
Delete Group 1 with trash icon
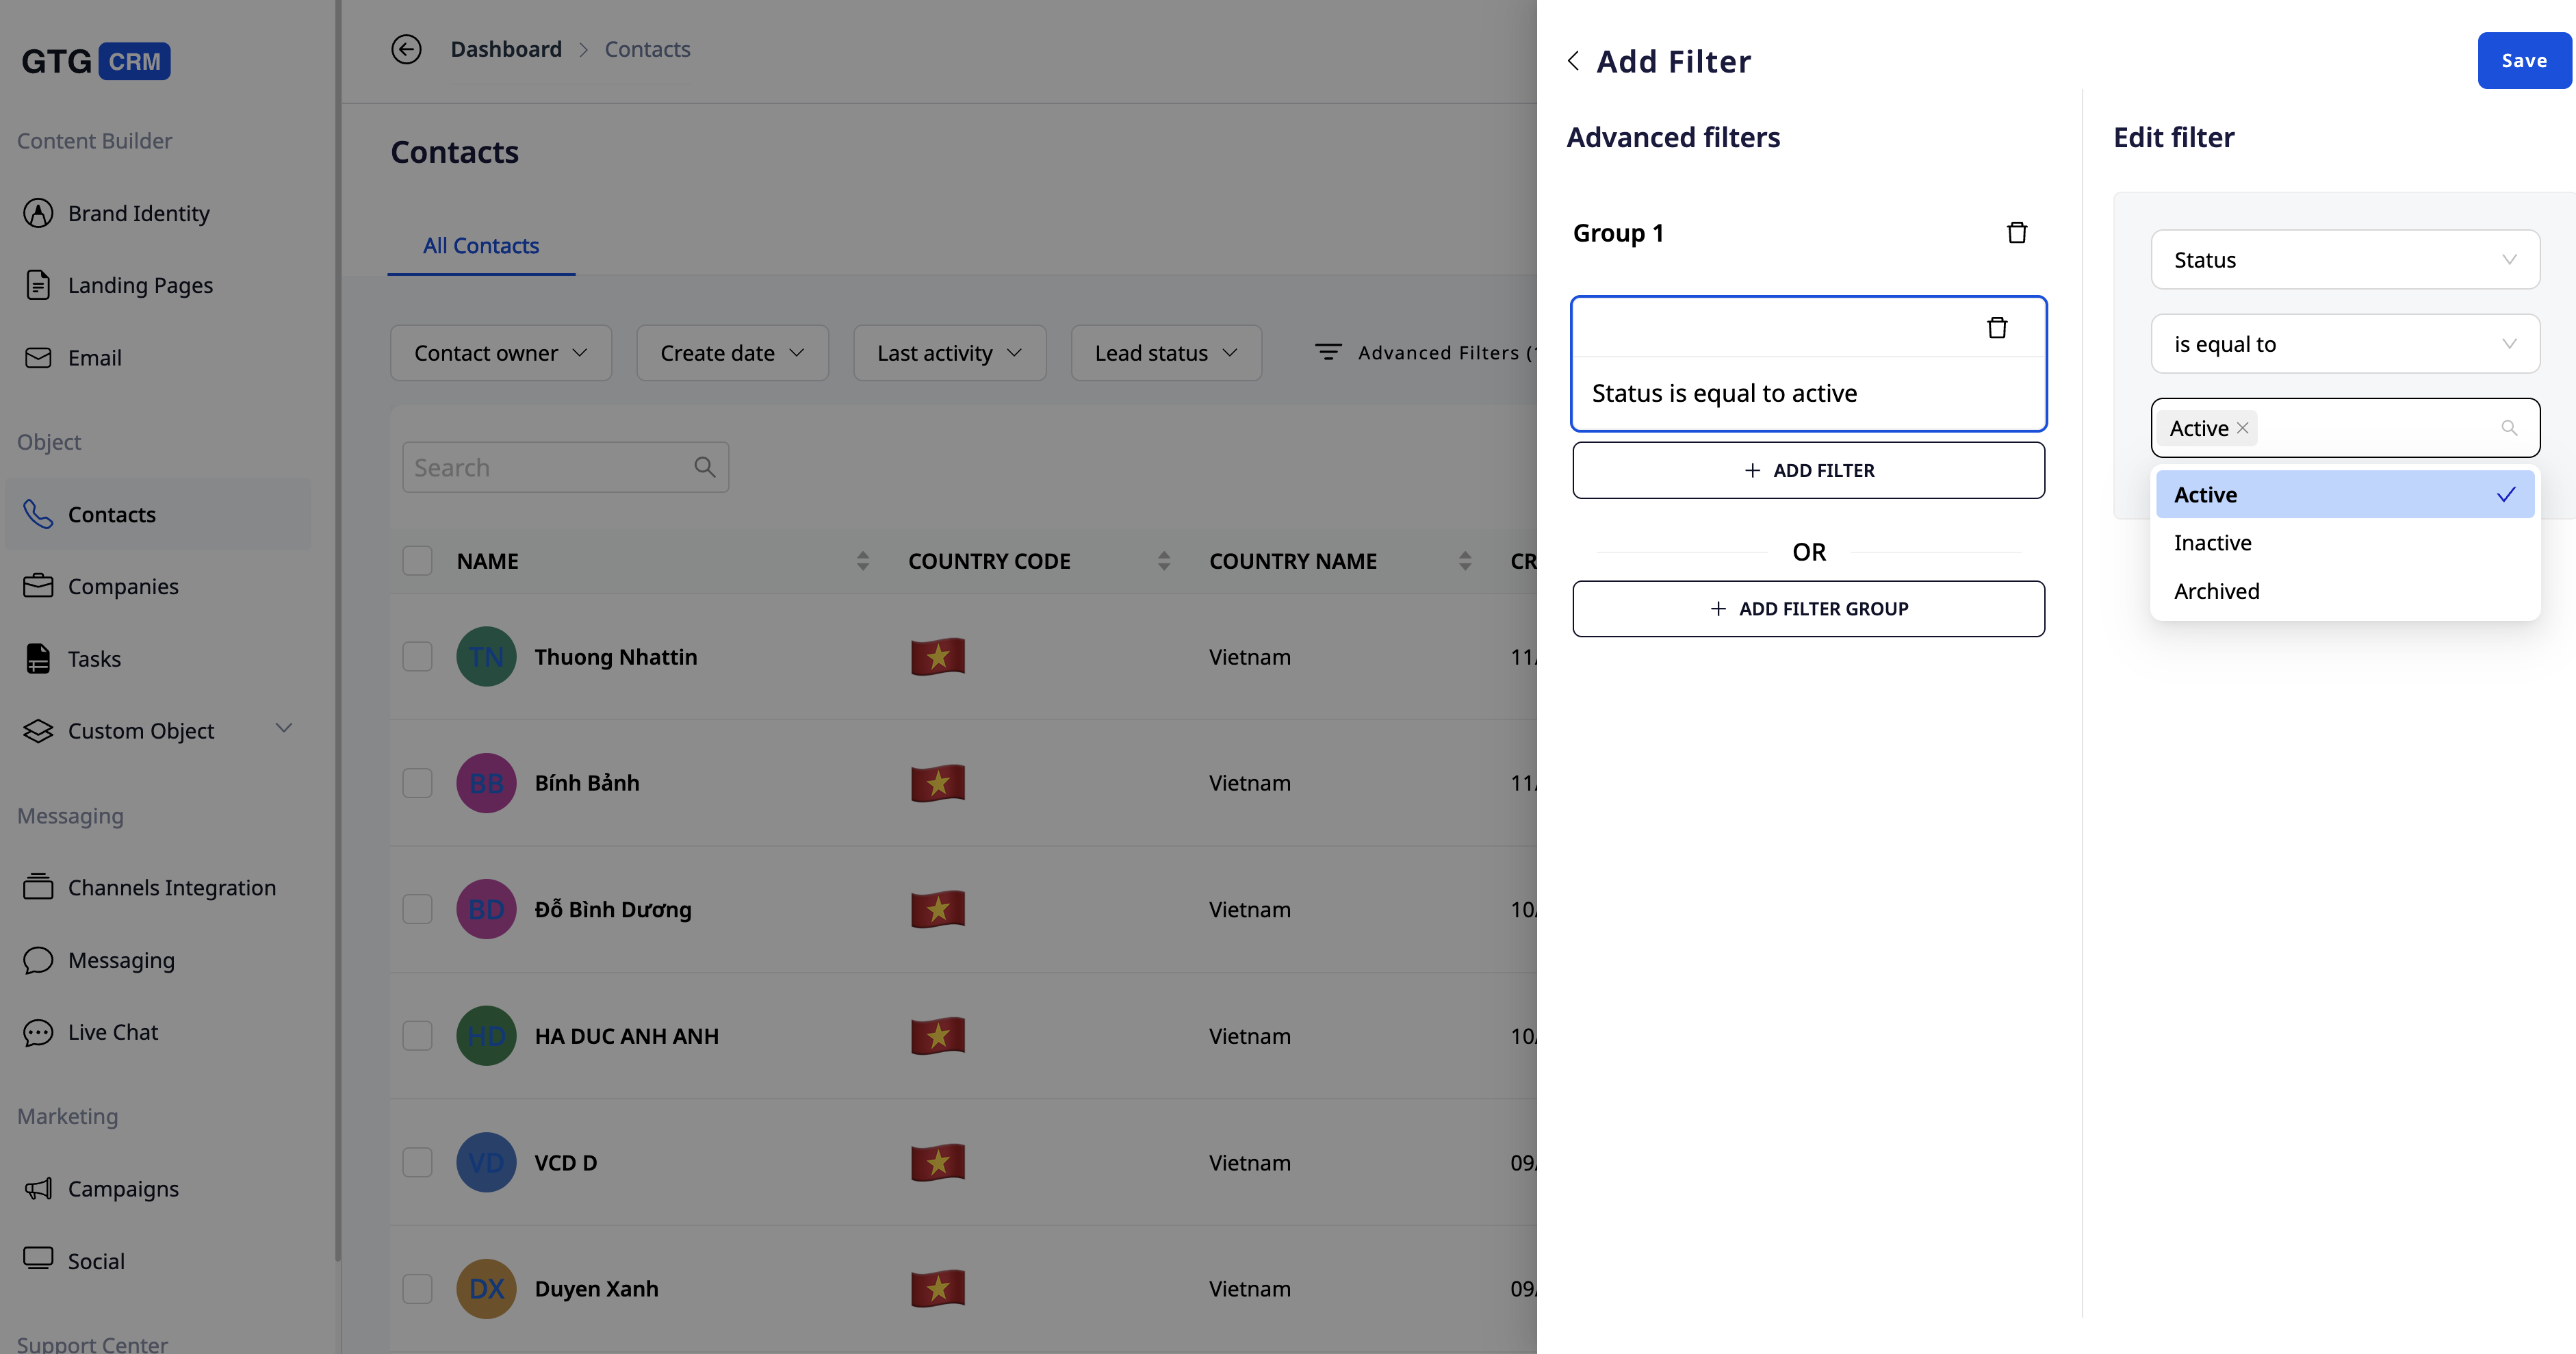tap(2016, 233)
